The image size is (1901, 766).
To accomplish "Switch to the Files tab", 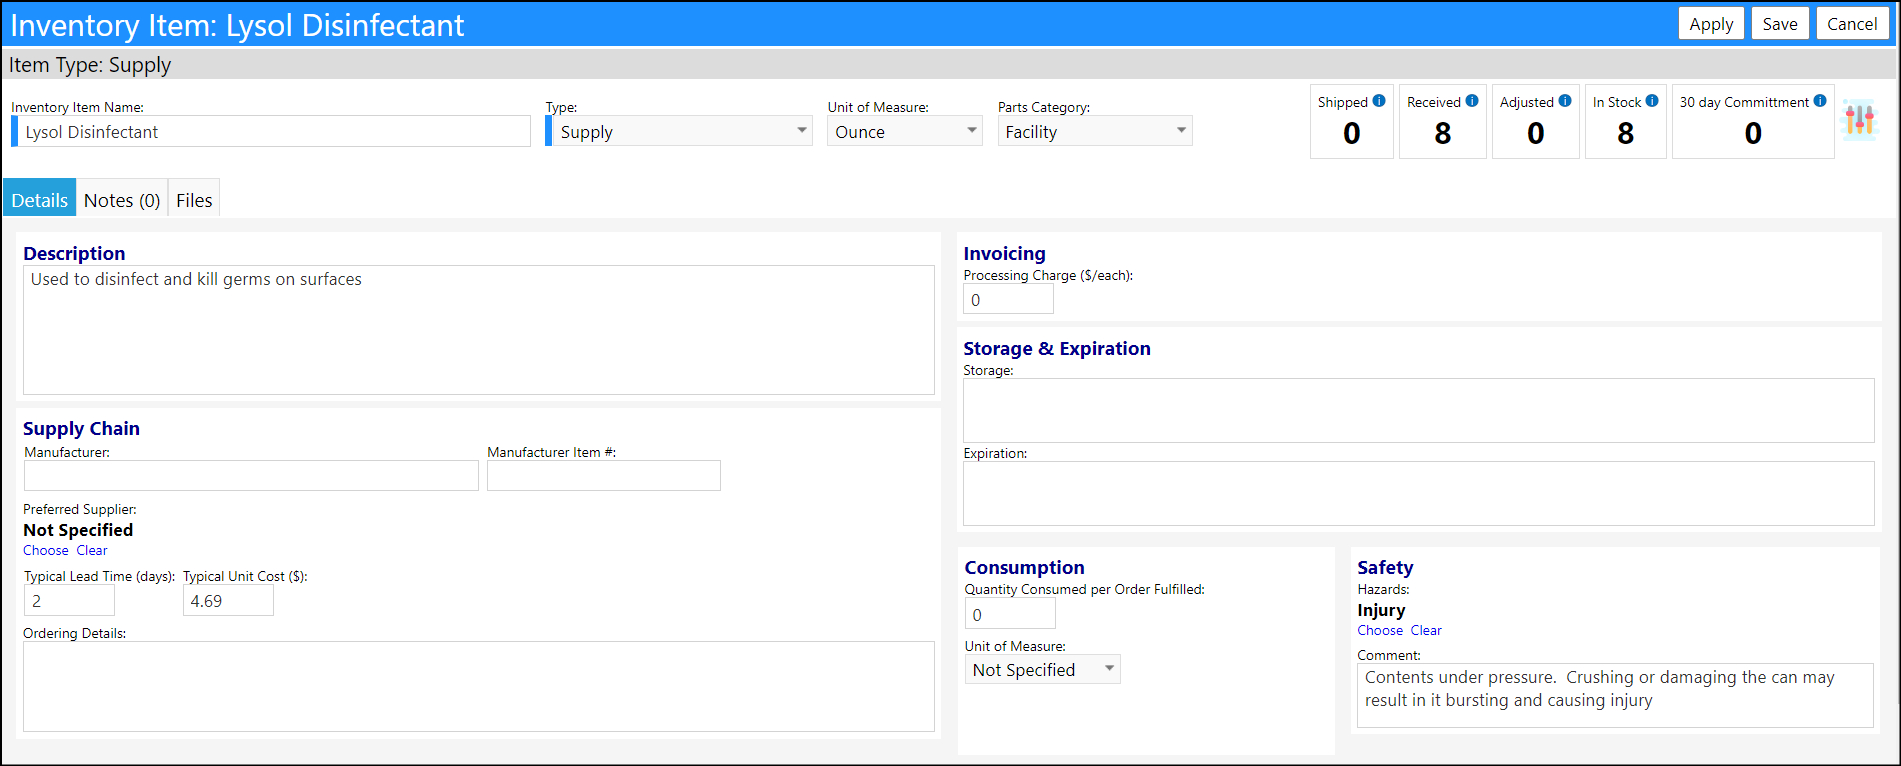I will (194, 199).
